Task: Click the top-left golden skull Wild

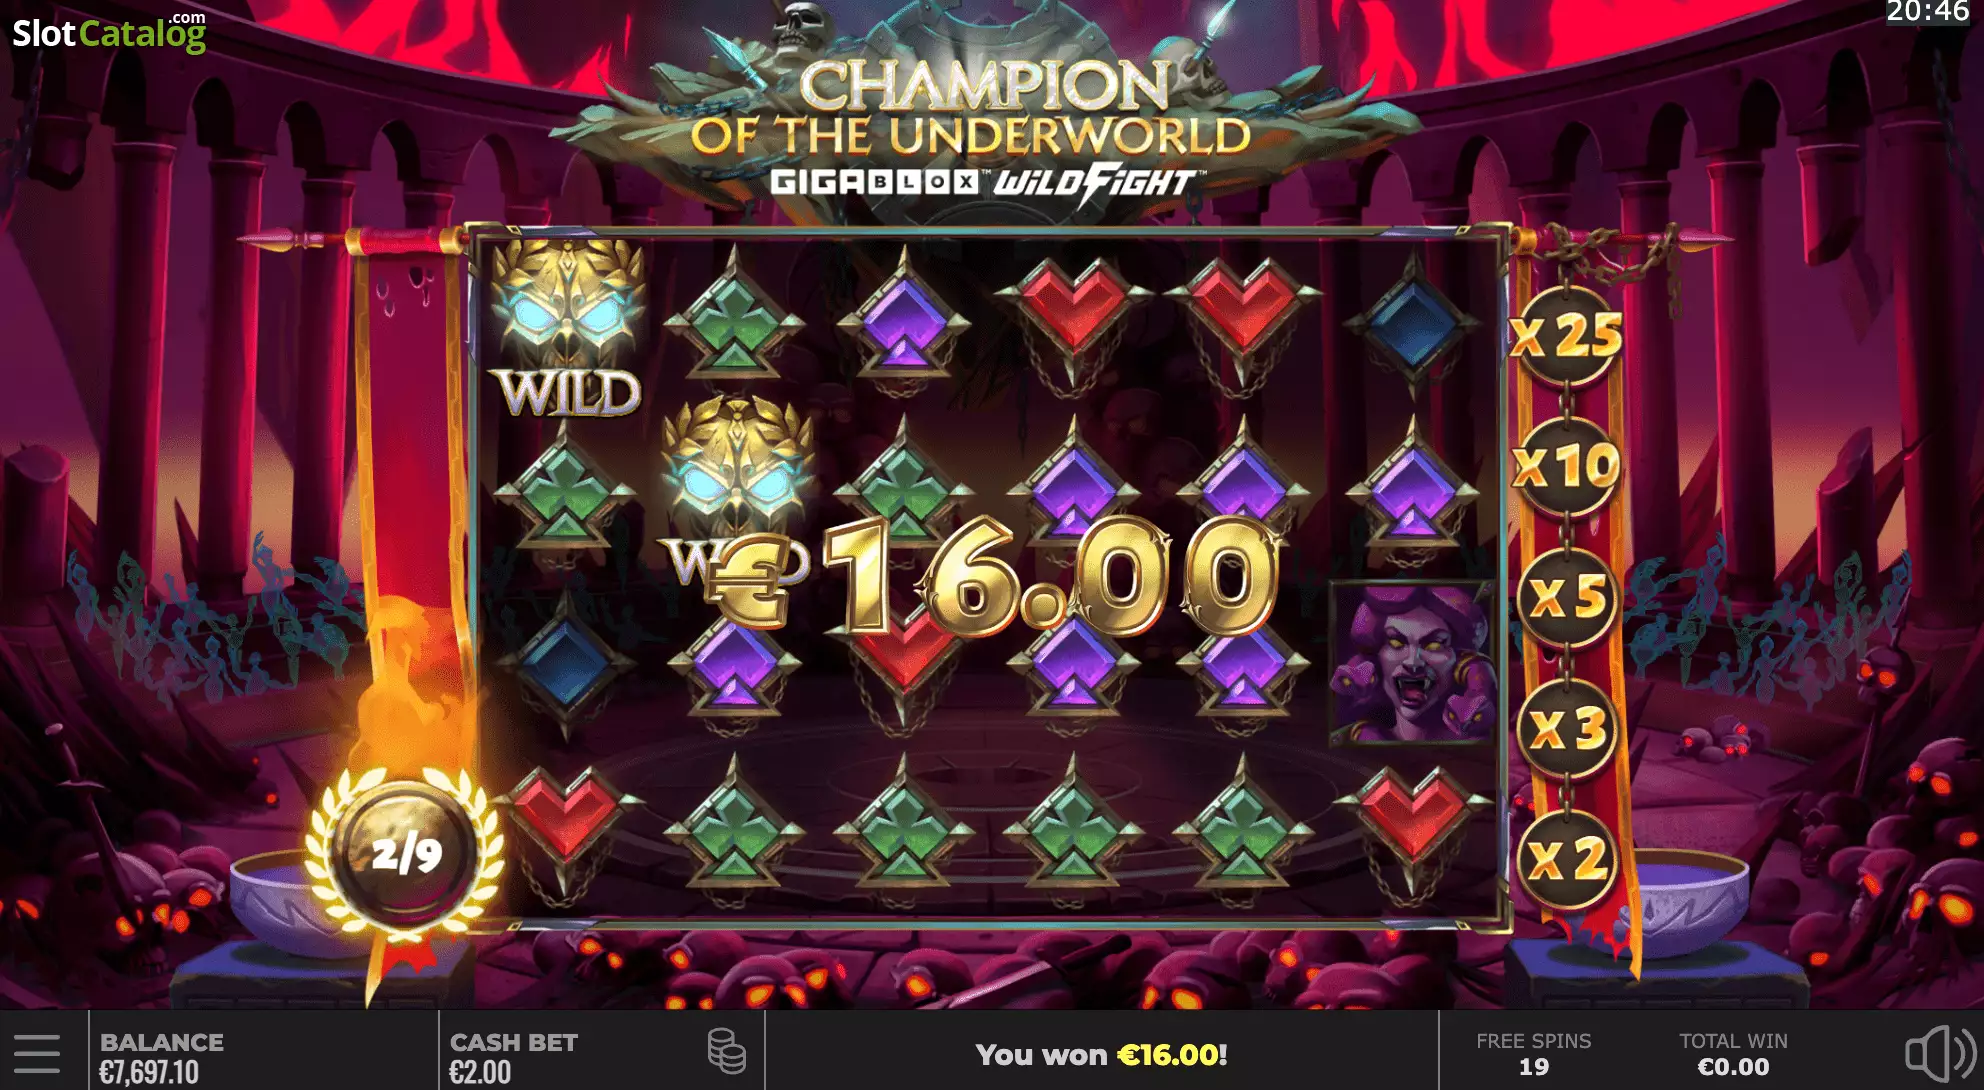Action: click(x=569, y=328)
